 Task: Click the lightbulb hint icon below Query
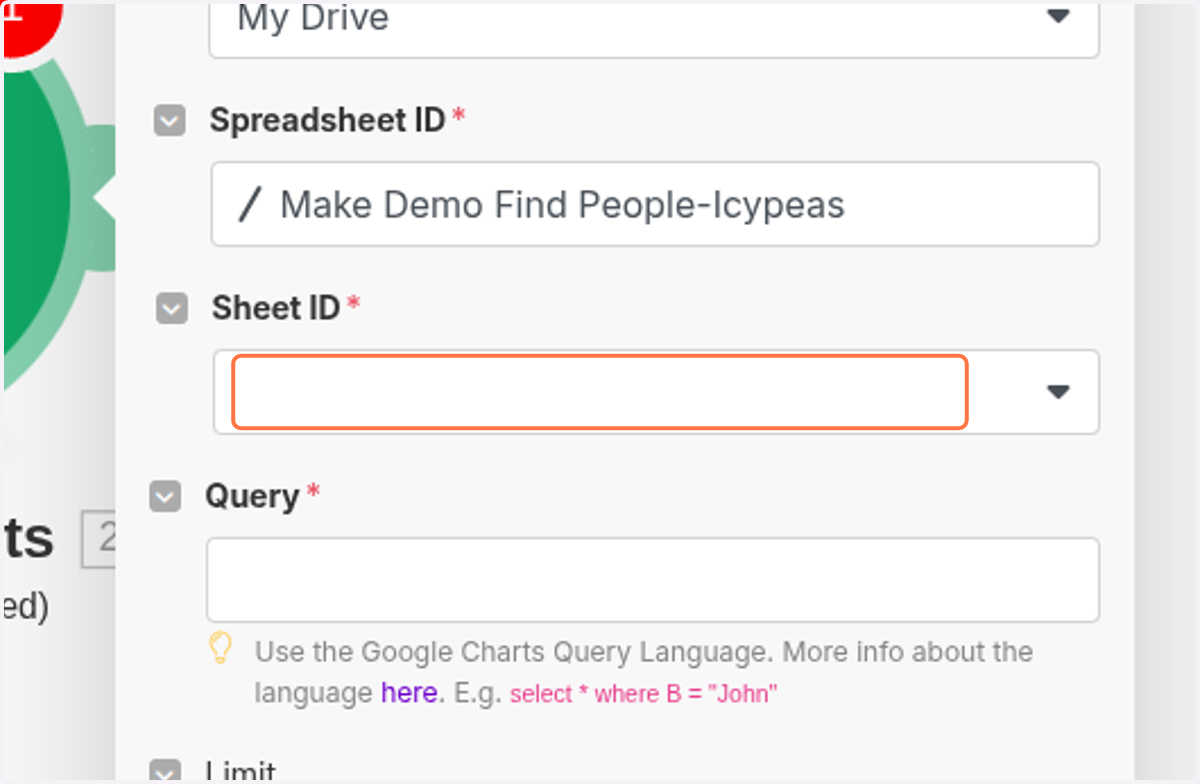coord(220,649)
